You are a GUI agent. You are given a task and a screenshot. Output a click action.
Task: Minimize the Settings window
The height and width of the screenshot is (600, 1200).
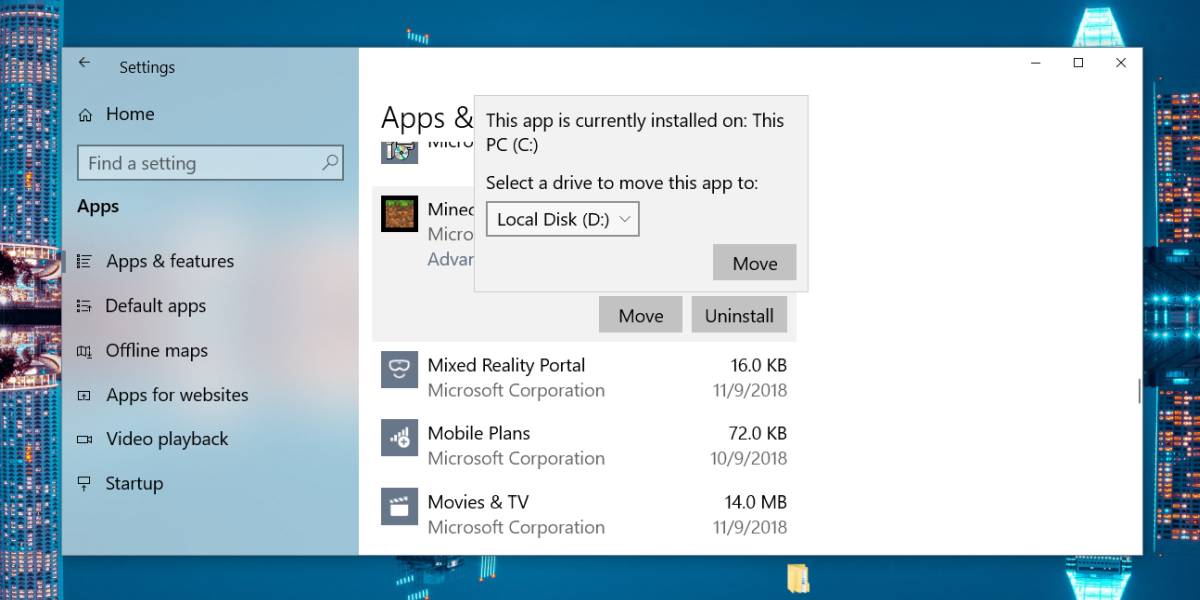click(x=1035, y=63)
